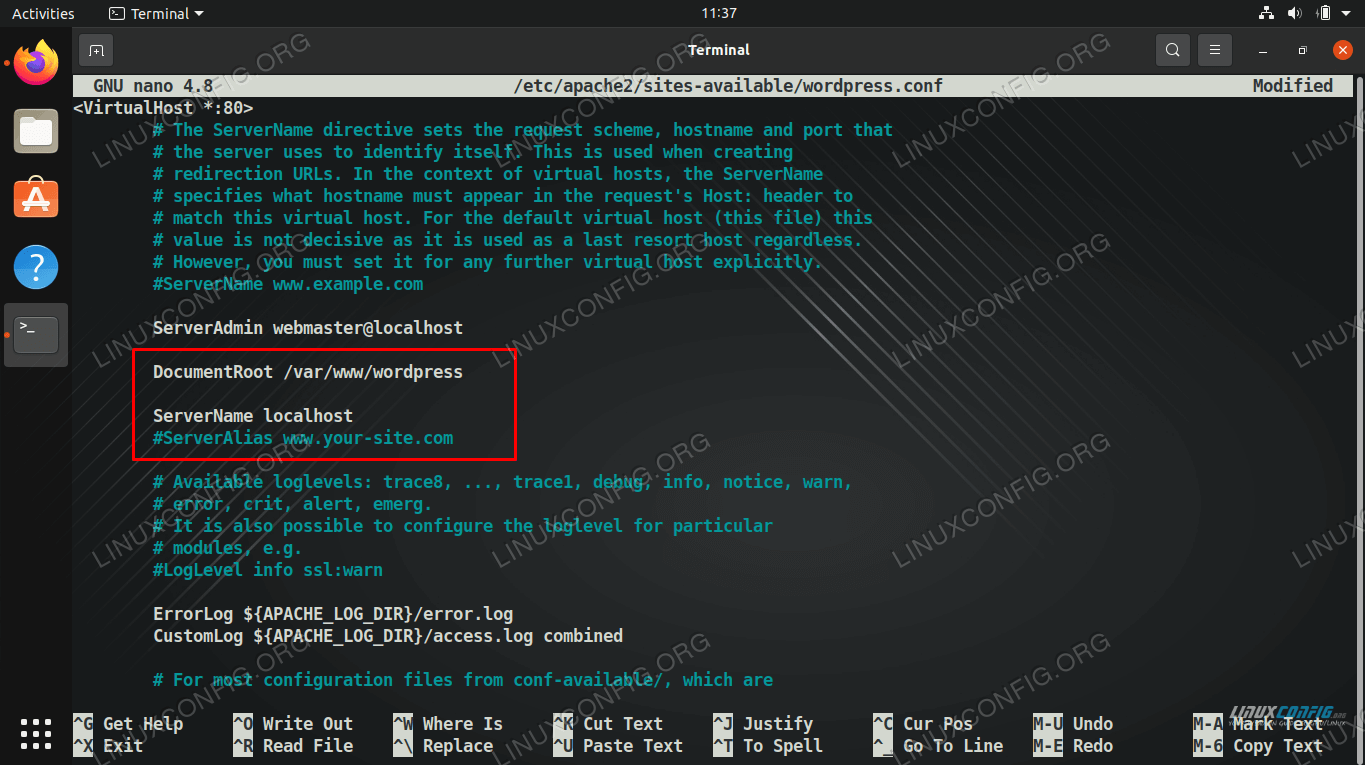Click the ServerAdmin webmaster@localhost line
1365x765 pixels.
coord(308,328)
